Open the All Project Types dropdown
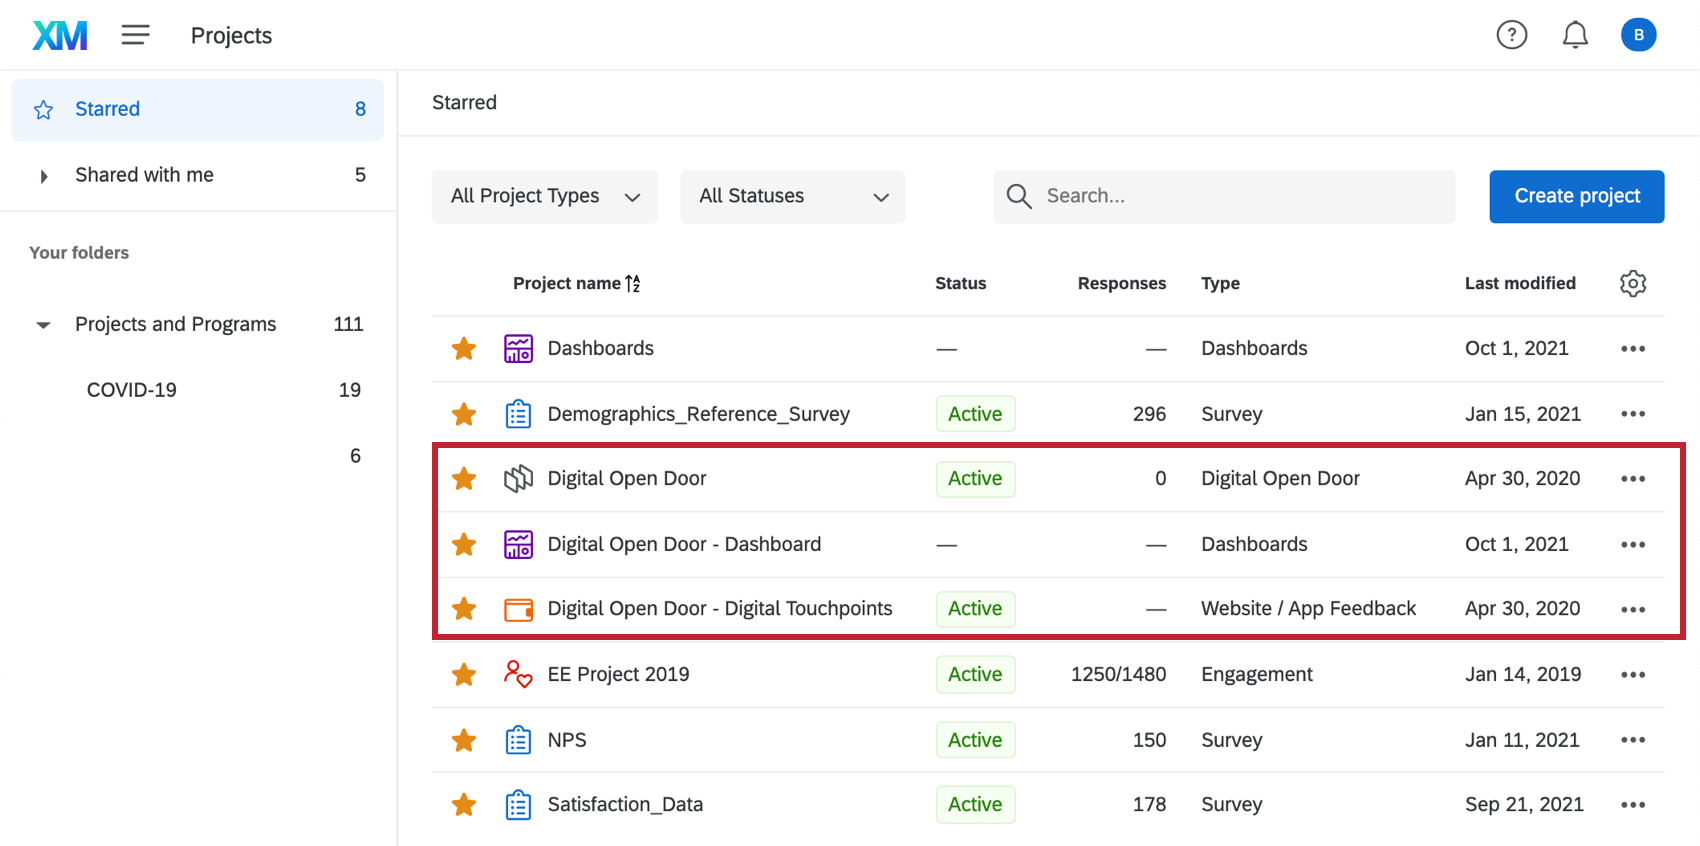 coord(544,196)
